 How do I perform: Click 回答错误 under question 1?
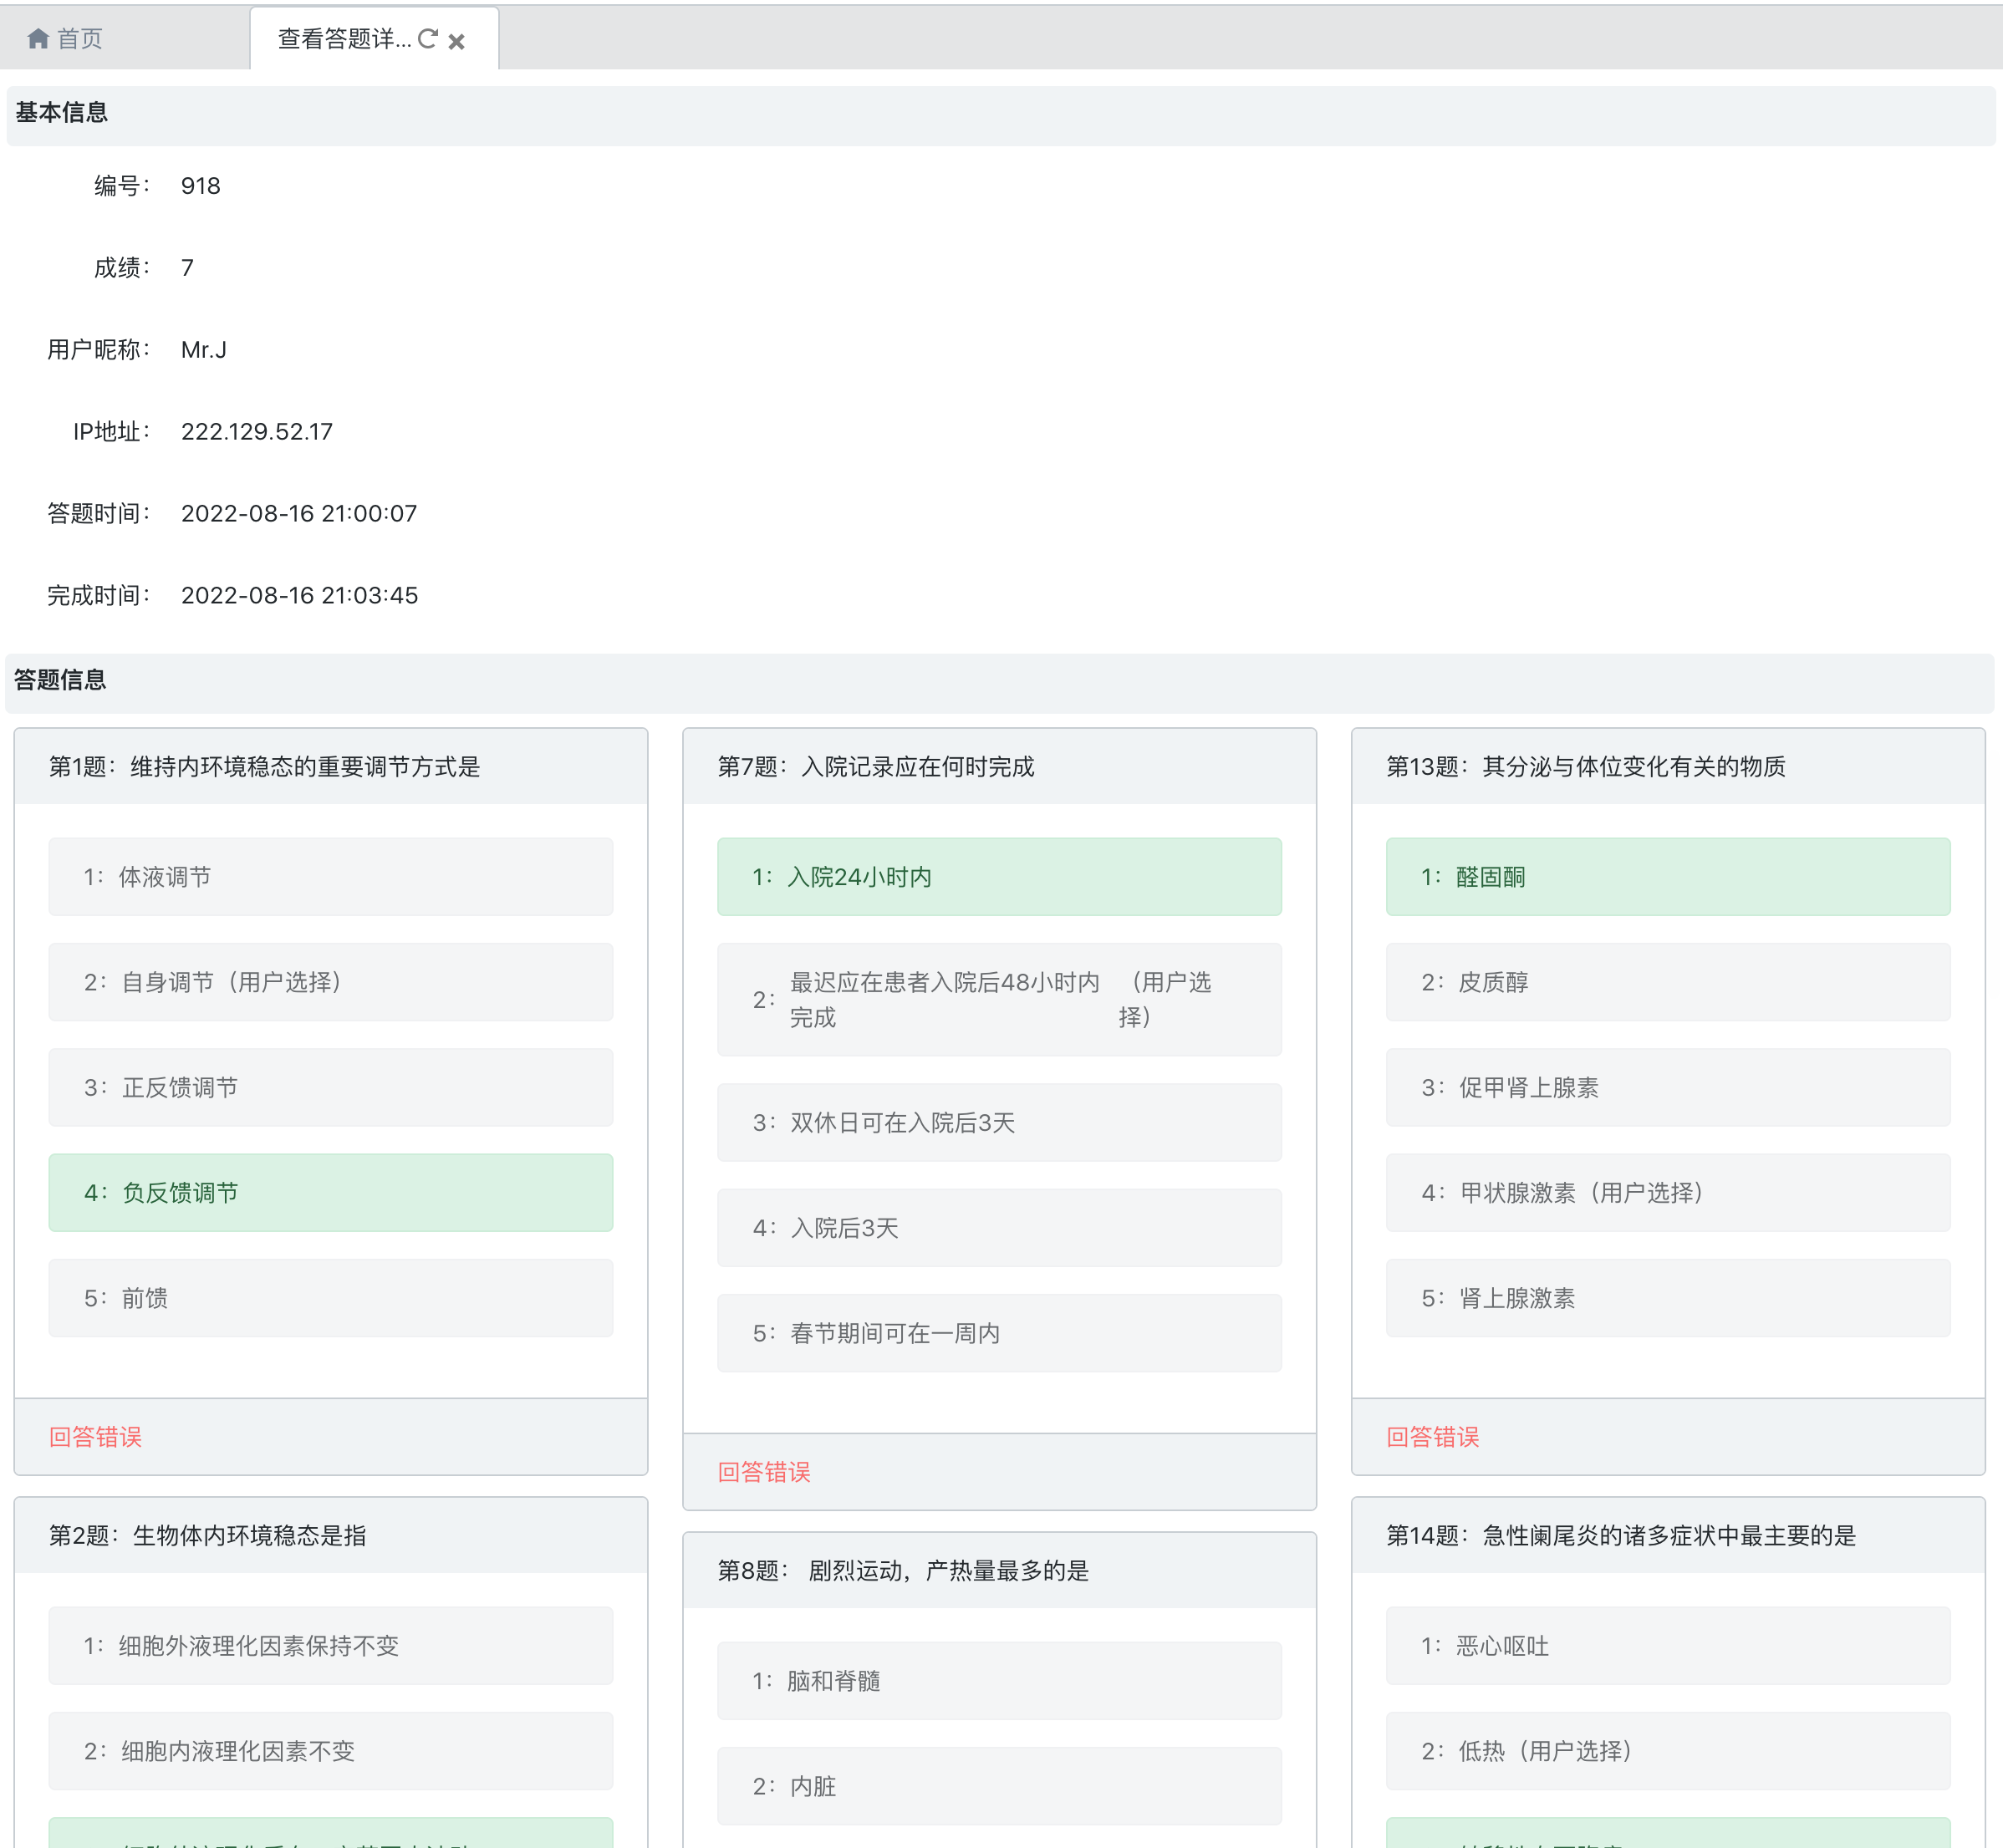tap(95, 1437)
